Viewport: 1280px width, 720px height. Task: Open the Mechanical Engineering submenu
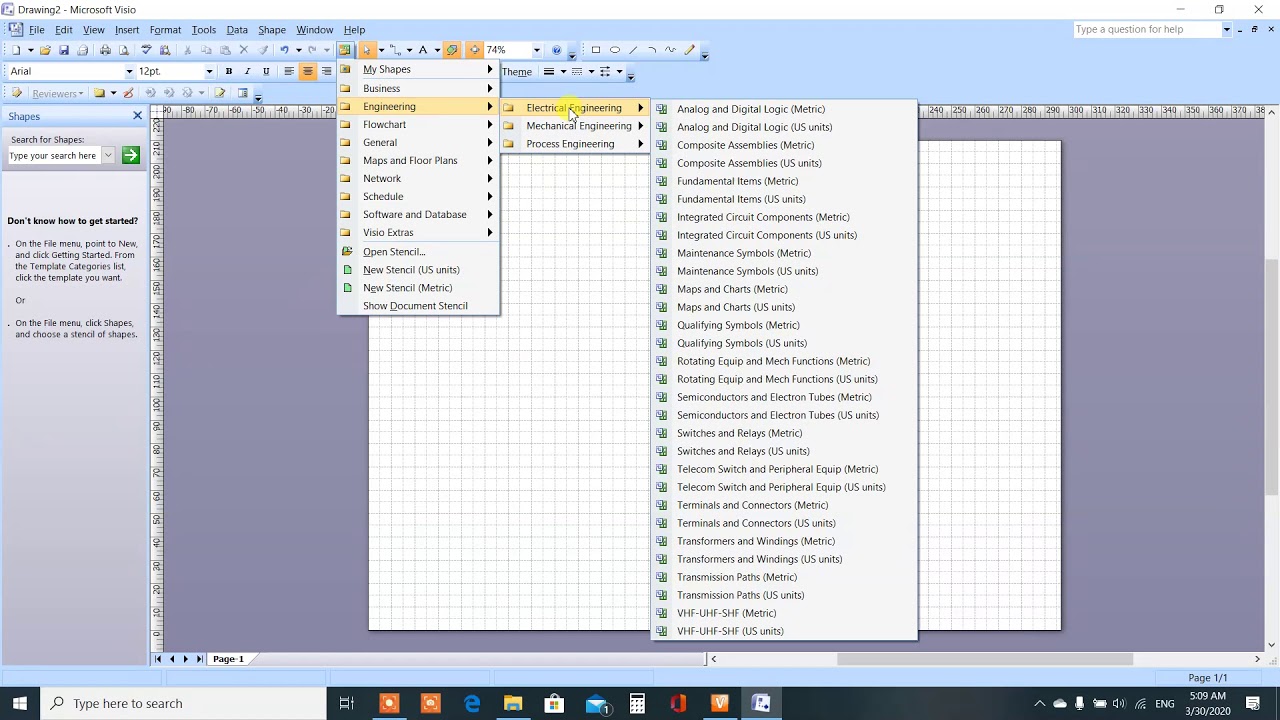click(x=574, y=126)
